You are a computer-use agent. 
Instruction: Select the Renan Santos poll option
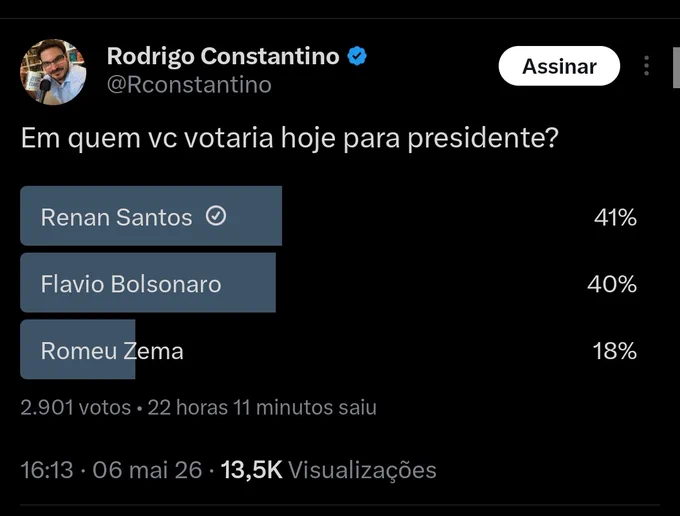[x=329, y=216]
